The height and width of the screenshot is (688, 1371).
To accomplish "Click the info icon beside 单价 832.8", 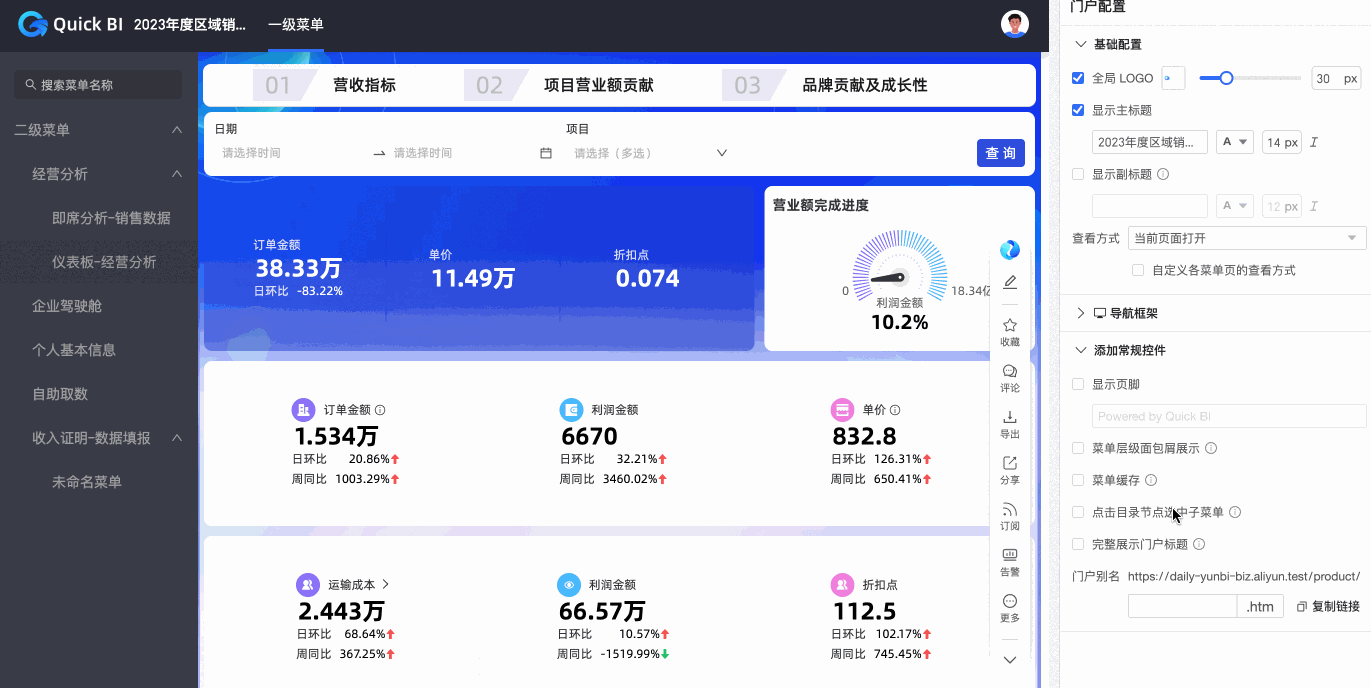I will click(x=895, y=410).
